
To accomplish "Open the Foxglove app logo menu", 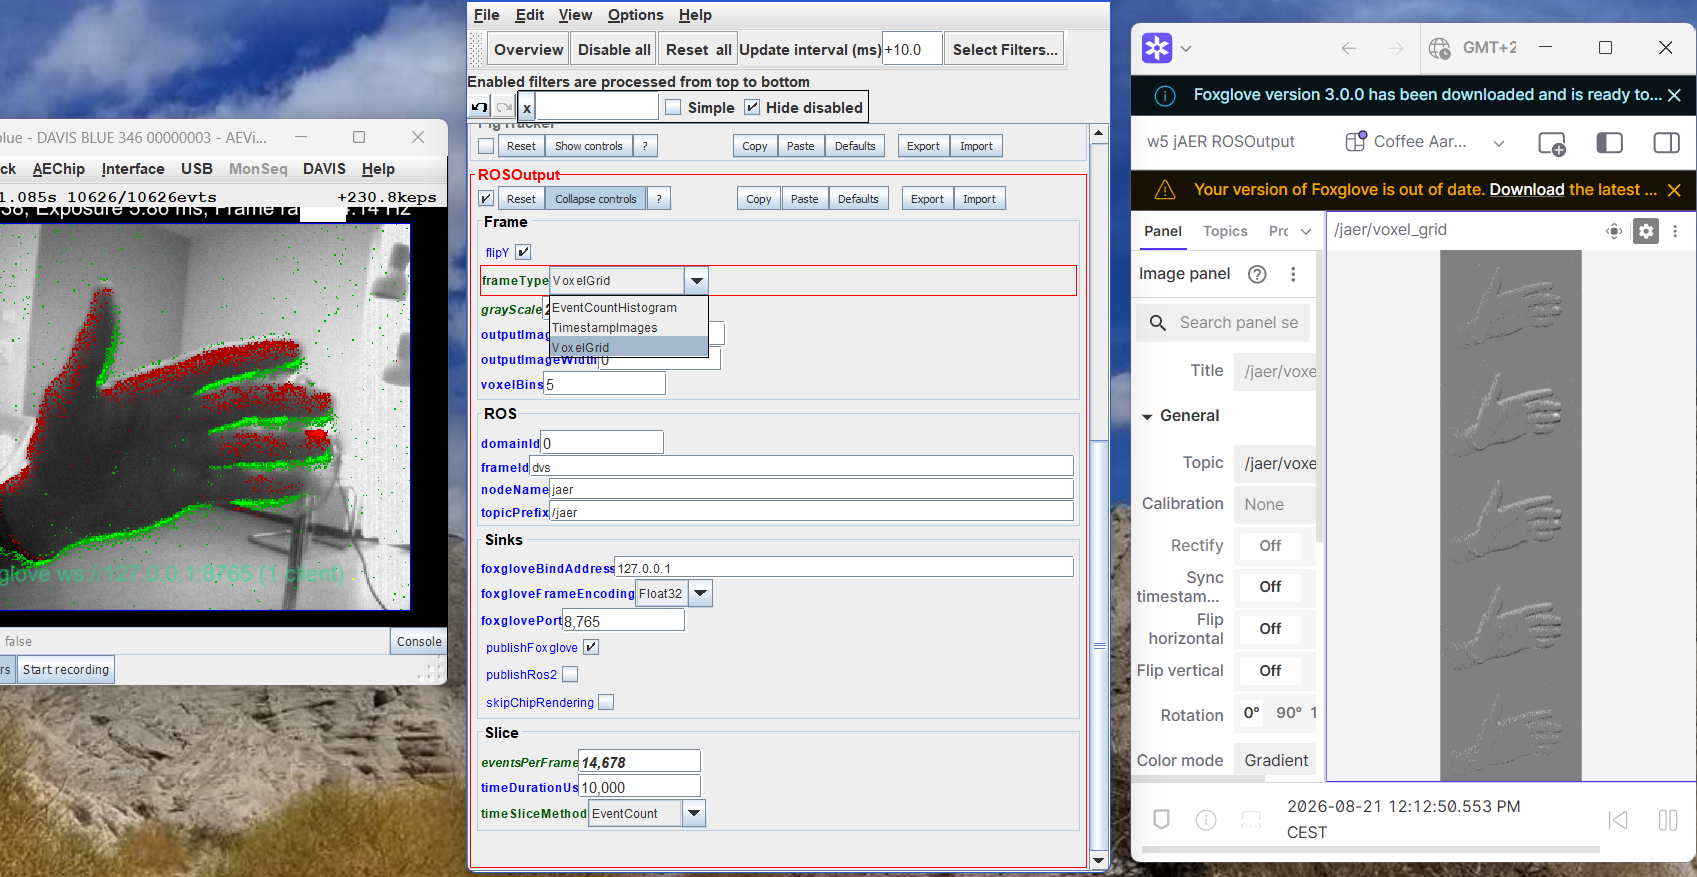I will click(x=1157, y=48).
